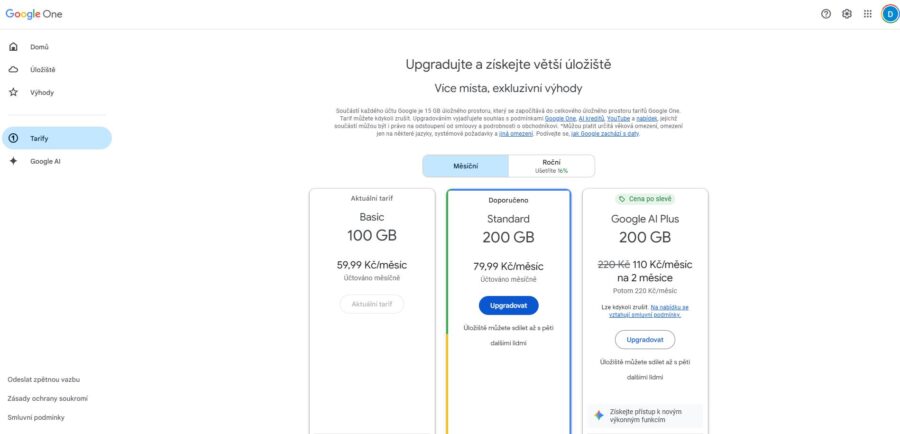
Task: Click the Basic 100 GB plan card title
Action: [371, 218]
